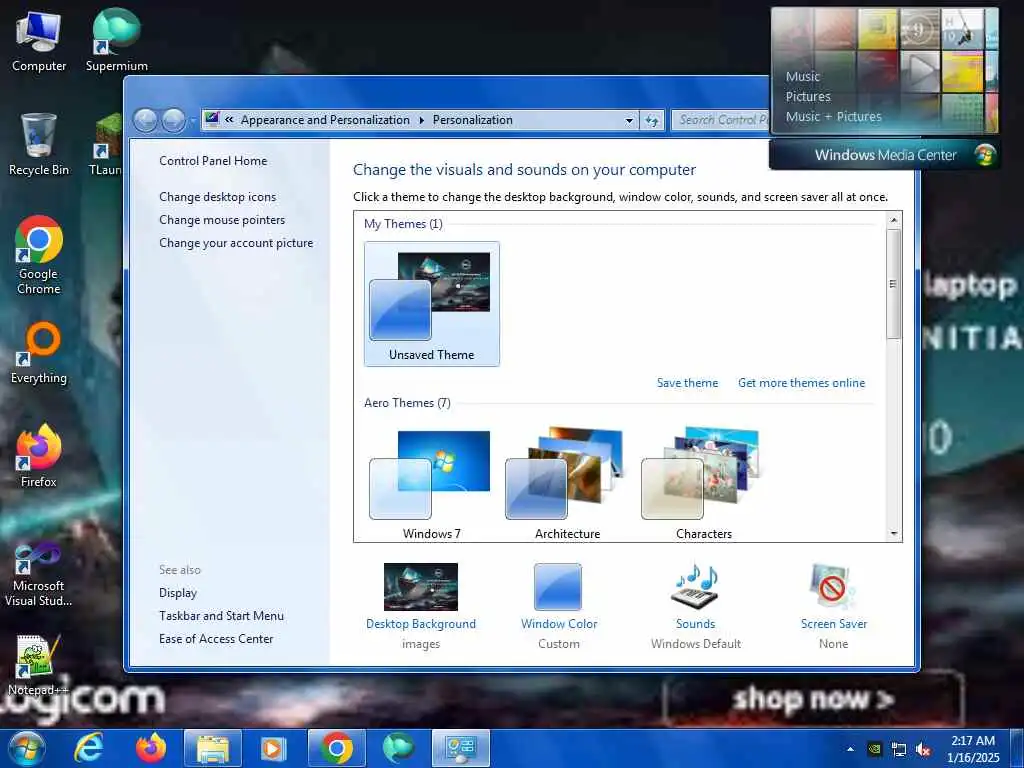The image size is (1024, 768).
Task: Open Supermium from the taskbar
Action: pos(398,748)
